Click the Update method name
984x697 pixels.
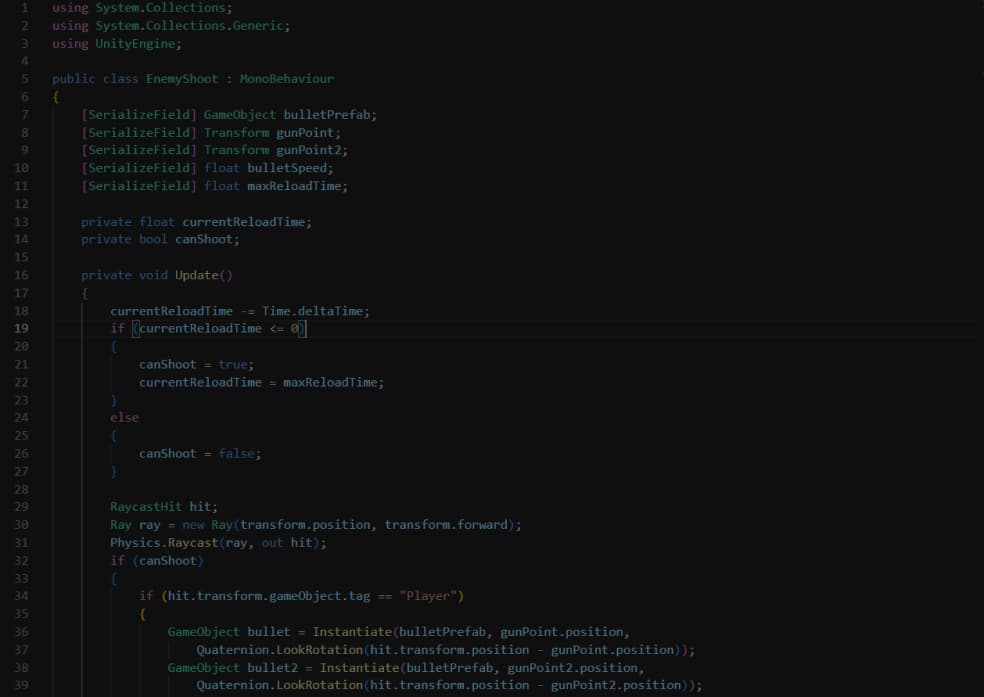click(196, 275)
